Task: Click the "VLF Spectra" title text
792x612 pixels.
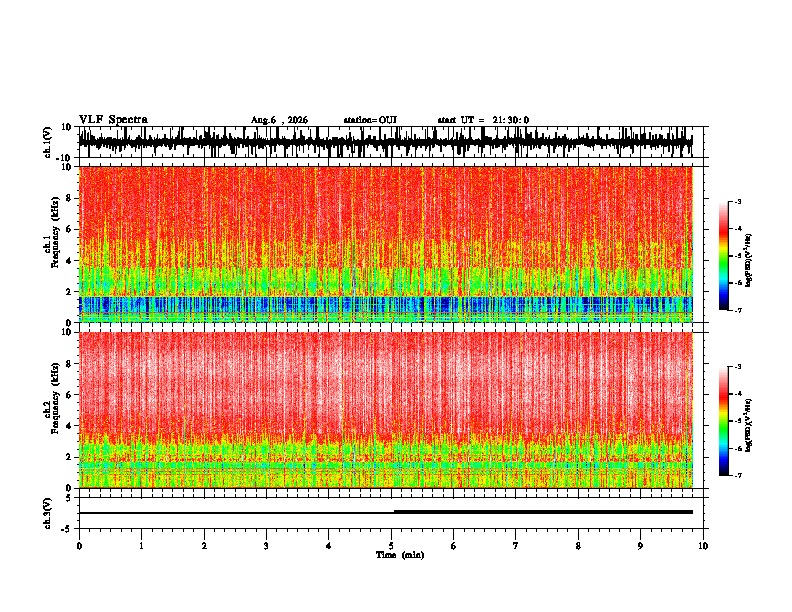Action: click(113, 120)
